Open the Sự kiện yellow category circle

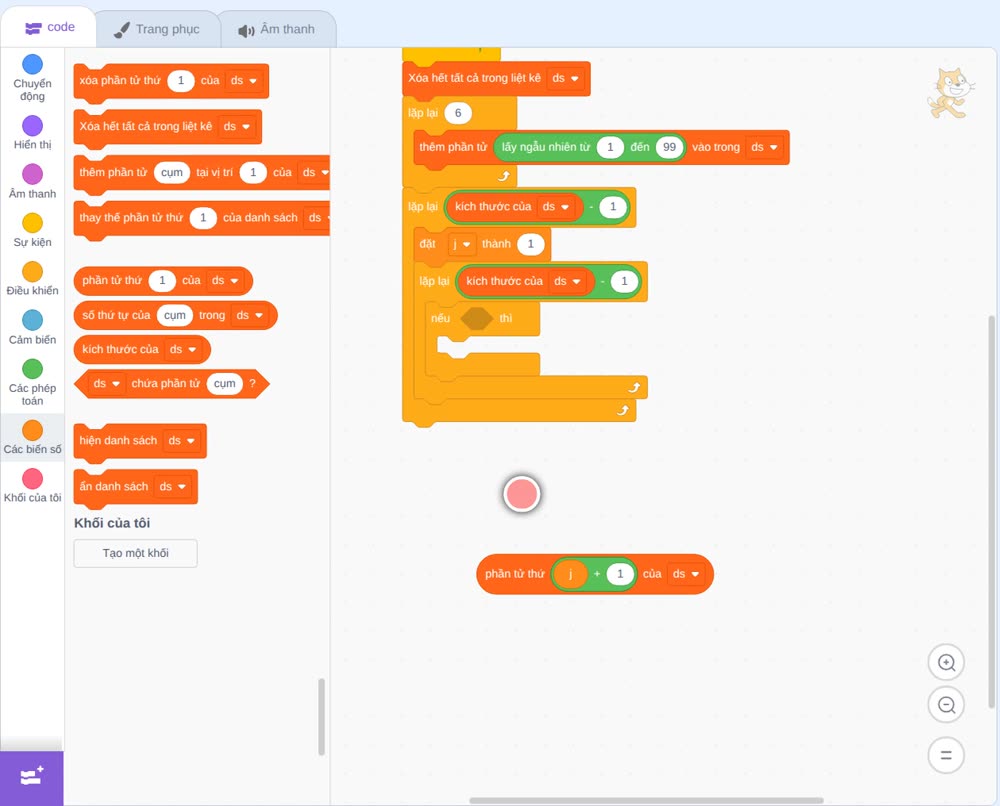(32, 223)
